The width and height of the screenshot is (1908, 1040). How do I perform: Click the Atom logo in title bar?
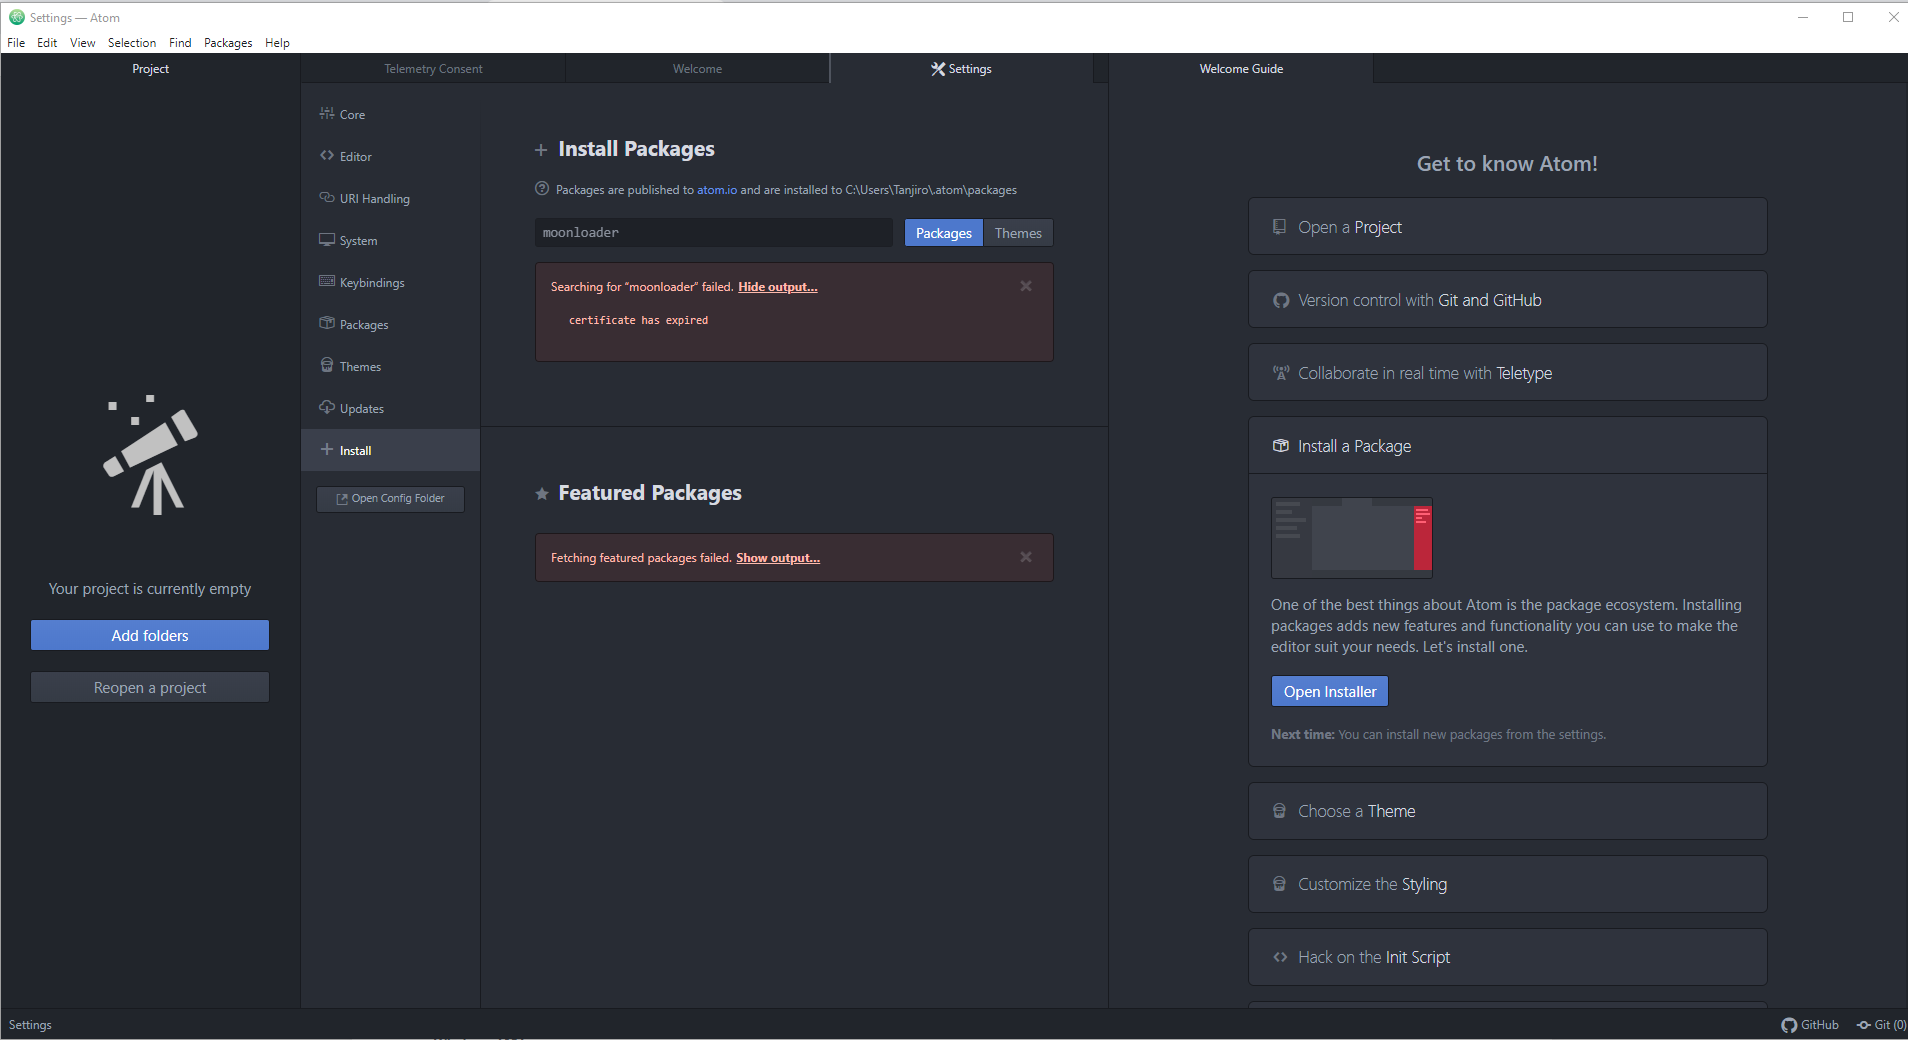[16, 17]
